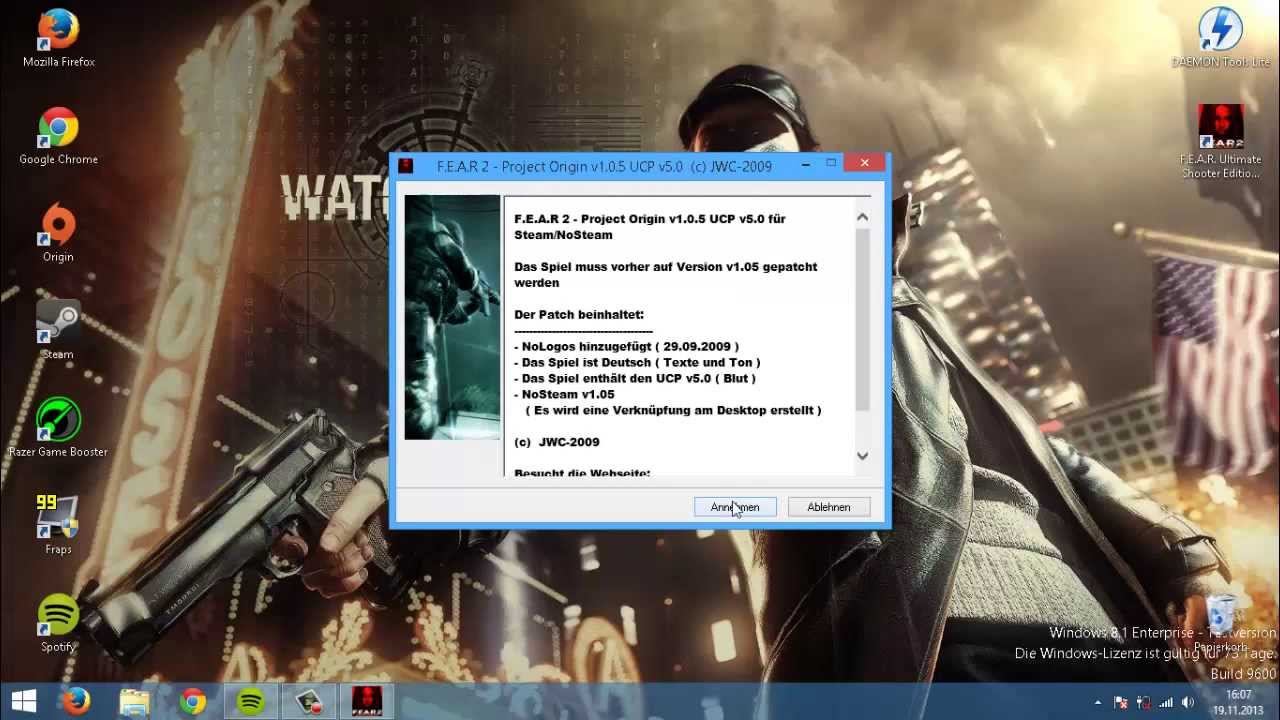Select the F.E.A.R. Ultimate Shooter Edition desktop icon

click(1221, 142)
